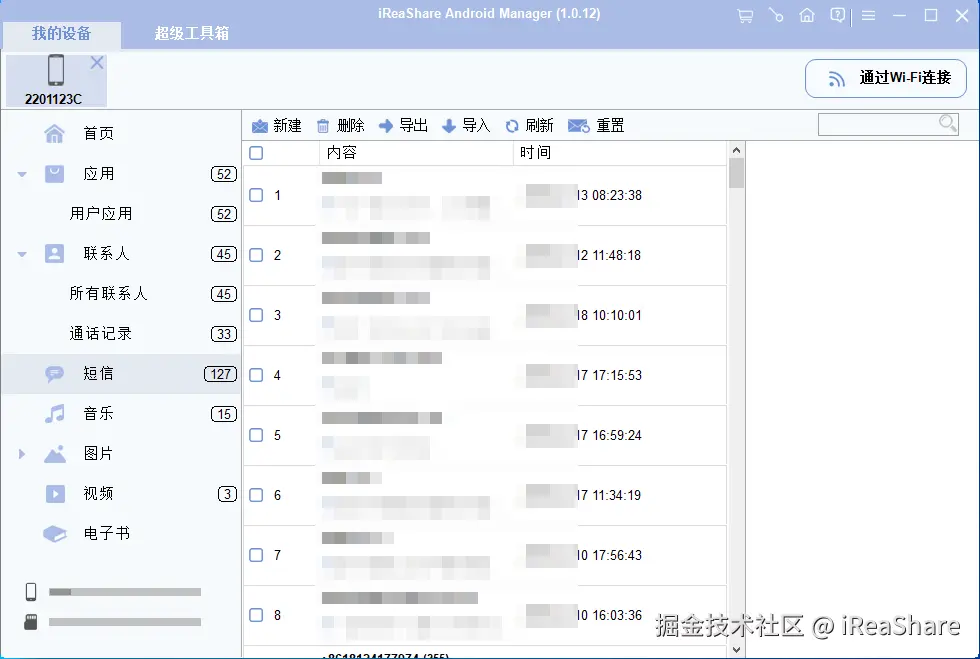The height and width of the screenshot is (659, 980).
Task: Check the checkbox for message row 5
Action: click(x=255, y=435)
